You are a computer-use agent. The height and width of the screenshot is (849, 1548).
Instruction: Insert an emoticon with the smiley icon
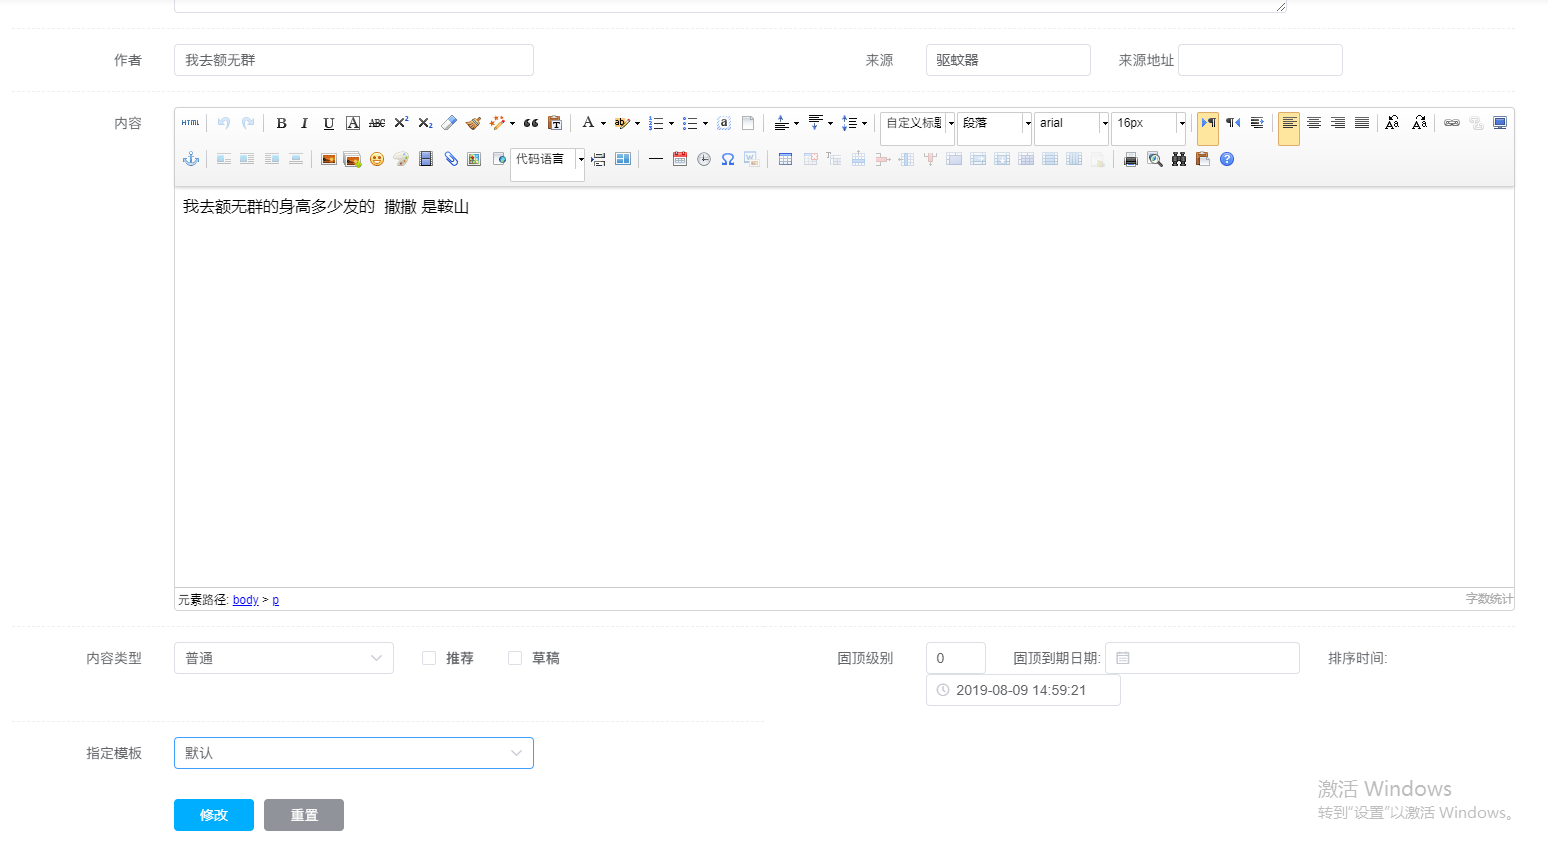pos(377,159)
